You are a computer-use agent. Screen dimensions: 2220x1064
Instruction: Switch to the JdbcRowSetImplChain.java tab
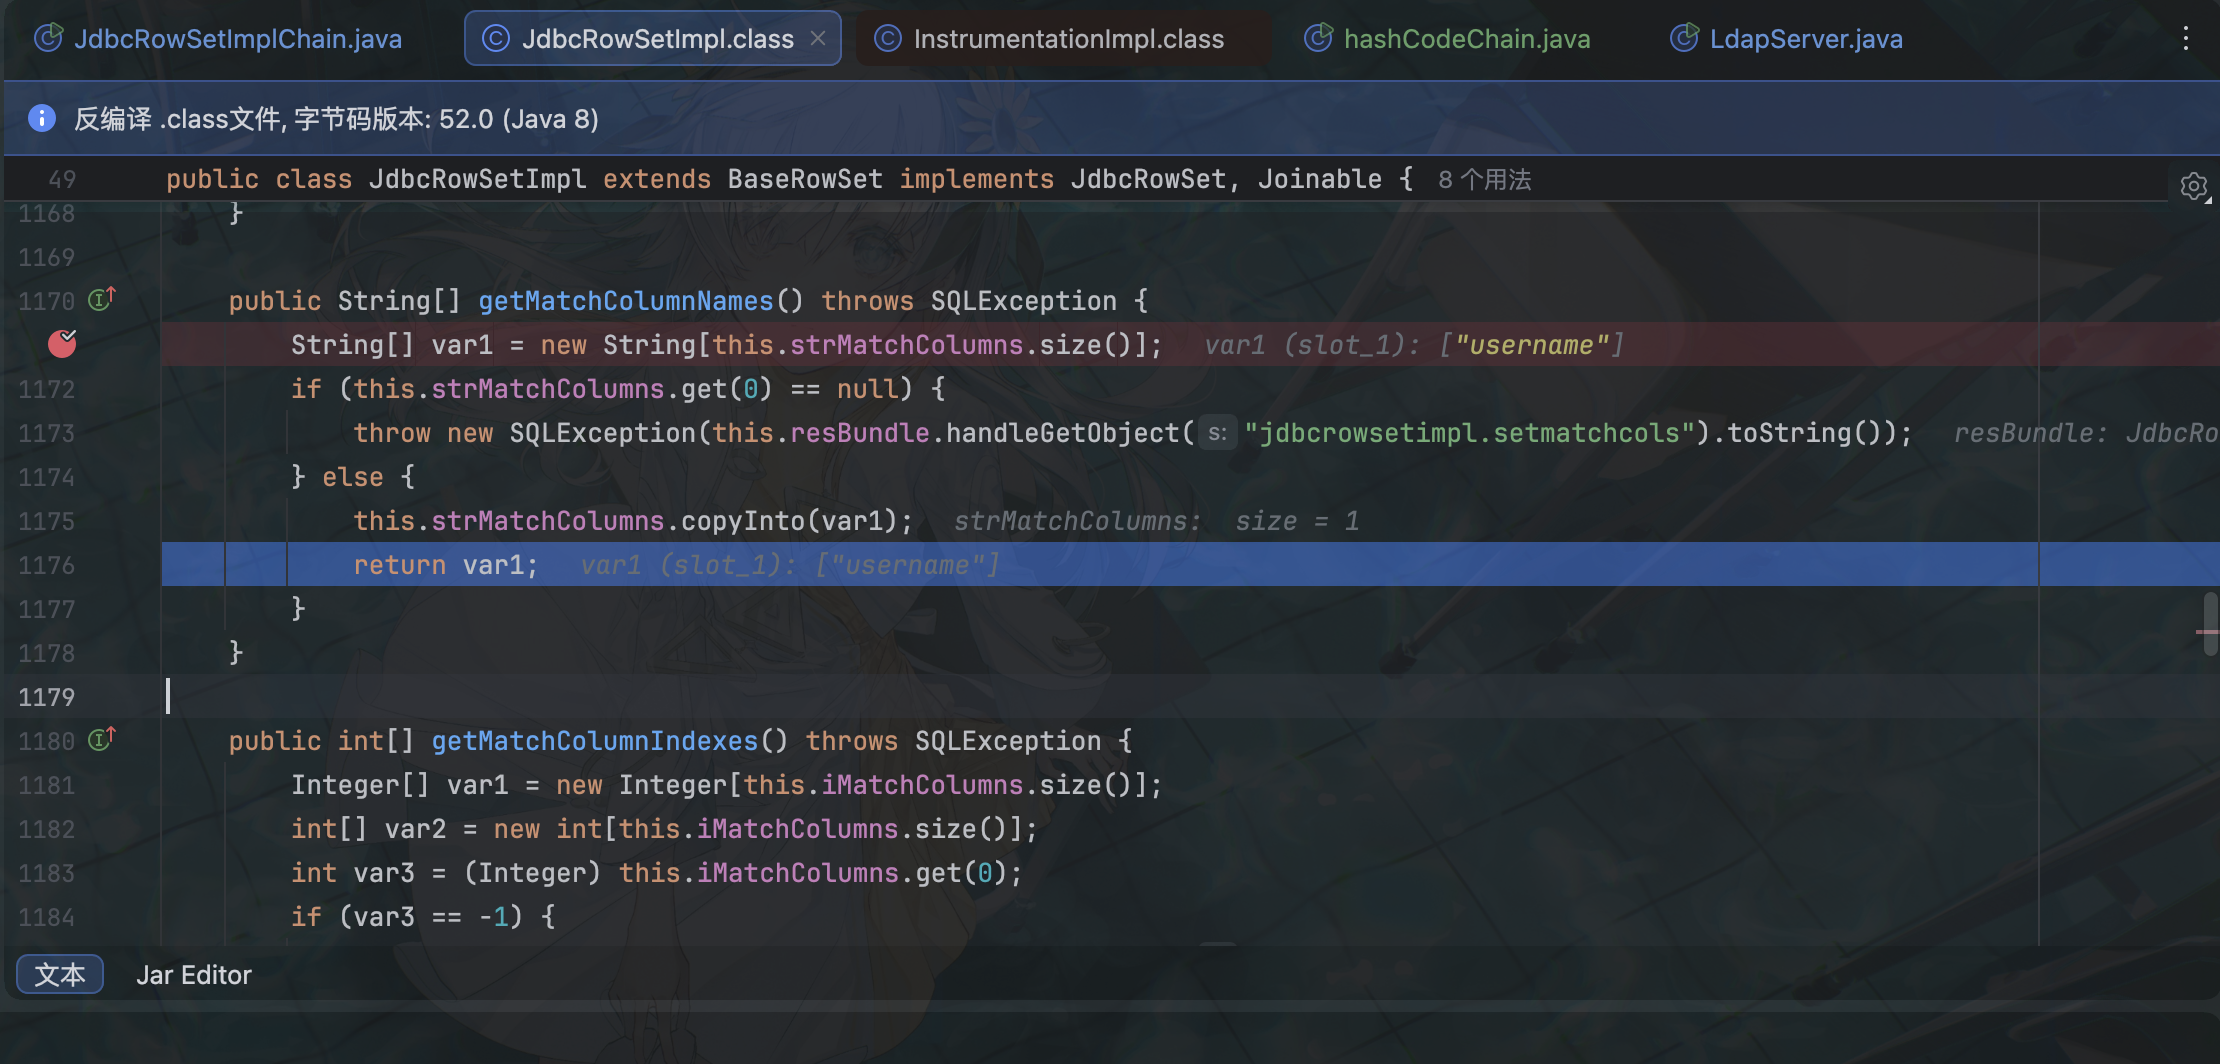[237, 39]
